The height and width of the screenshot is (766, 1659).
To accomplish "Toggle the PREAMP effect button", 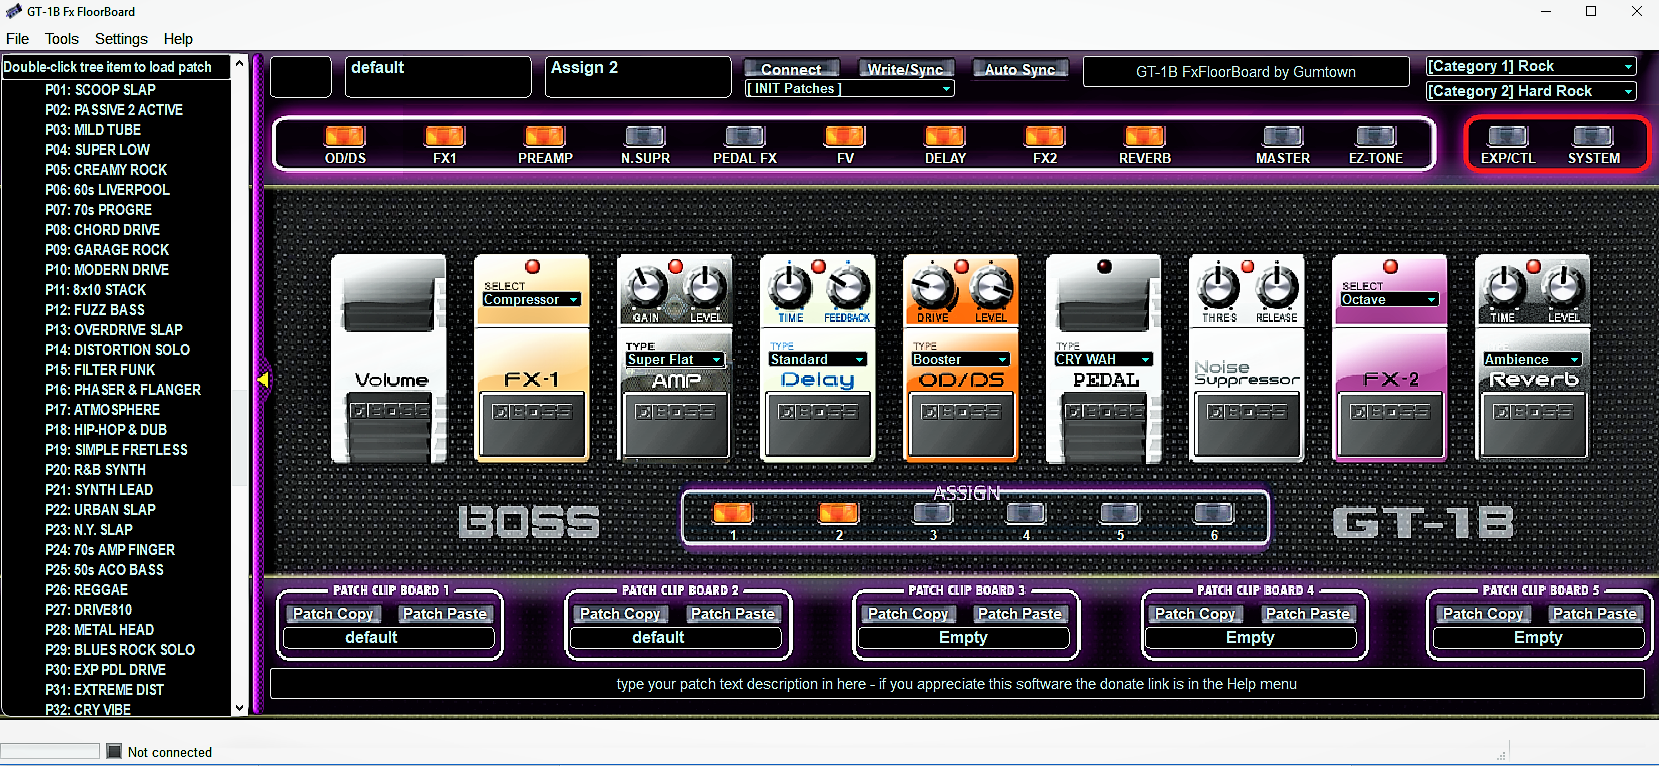I will click(x=545, y=136).
